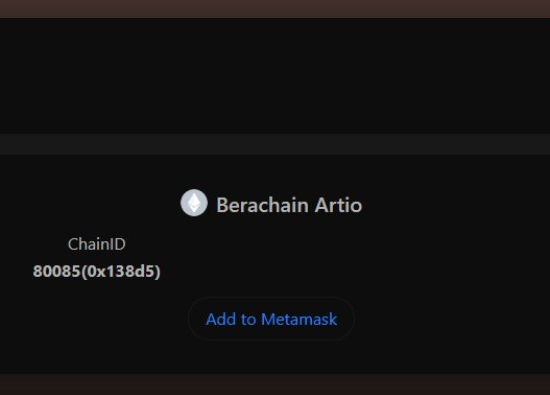Click the brown header bar at top
The image size is (550, 395).
[275, 9]
